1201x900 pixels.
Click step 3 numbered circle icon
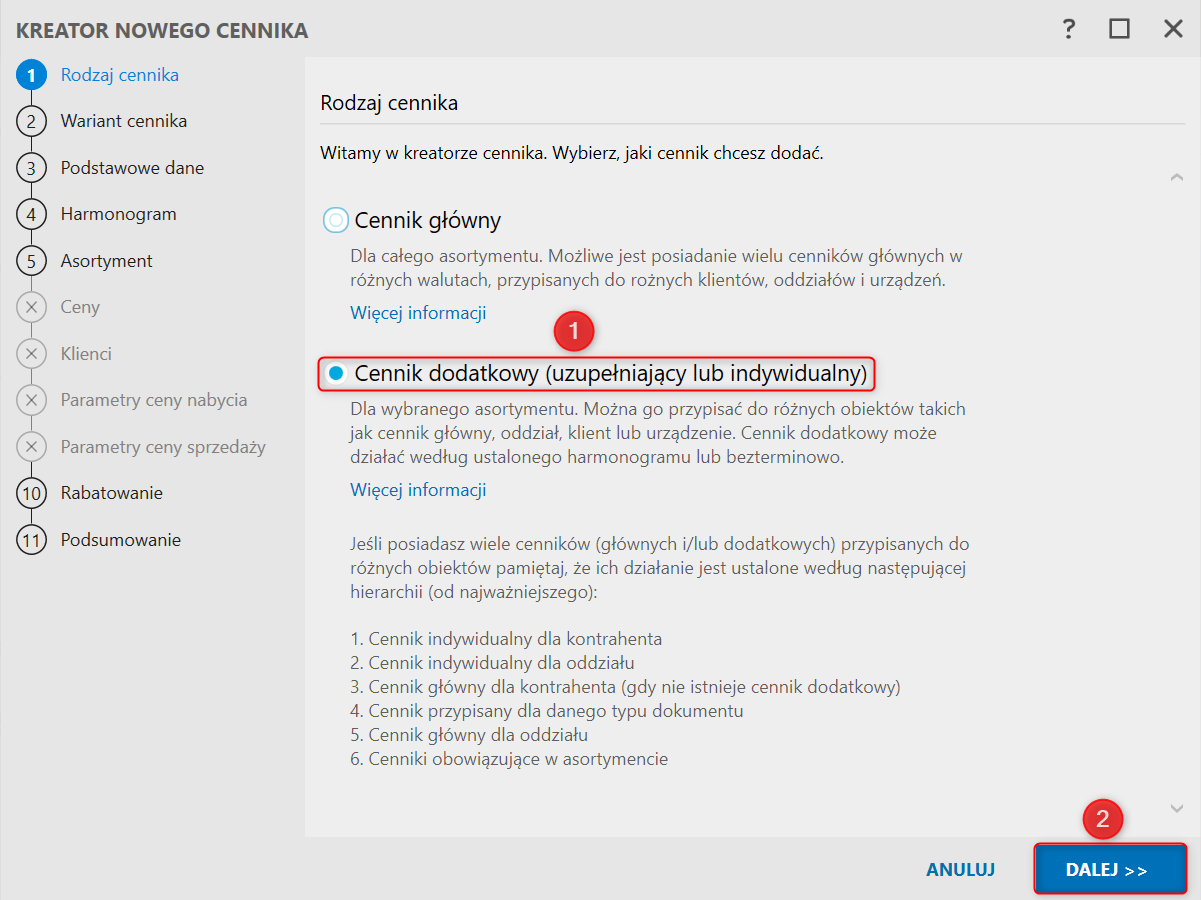[x=31, y=168]
